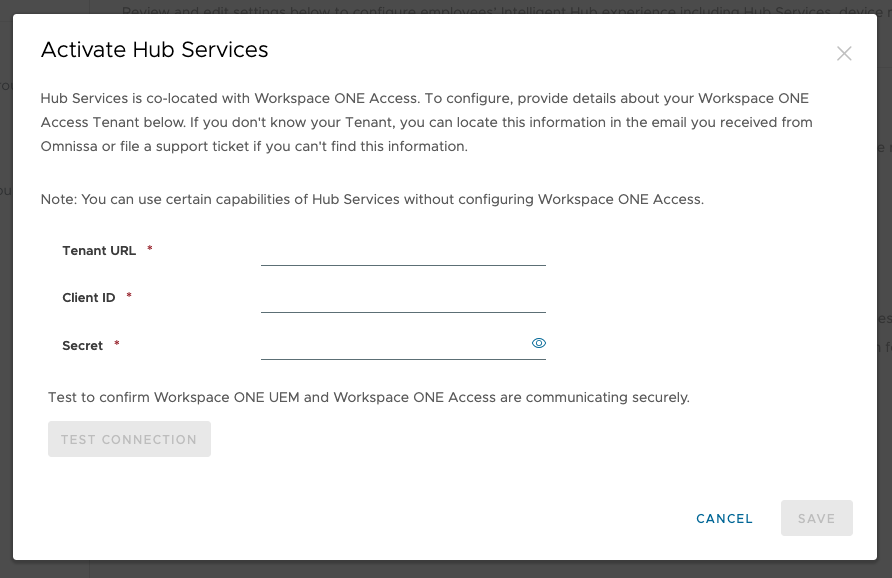Click the Note about Hub Services capabilities
The width and height of the screenshot is (892, 578).
(372, 199)
